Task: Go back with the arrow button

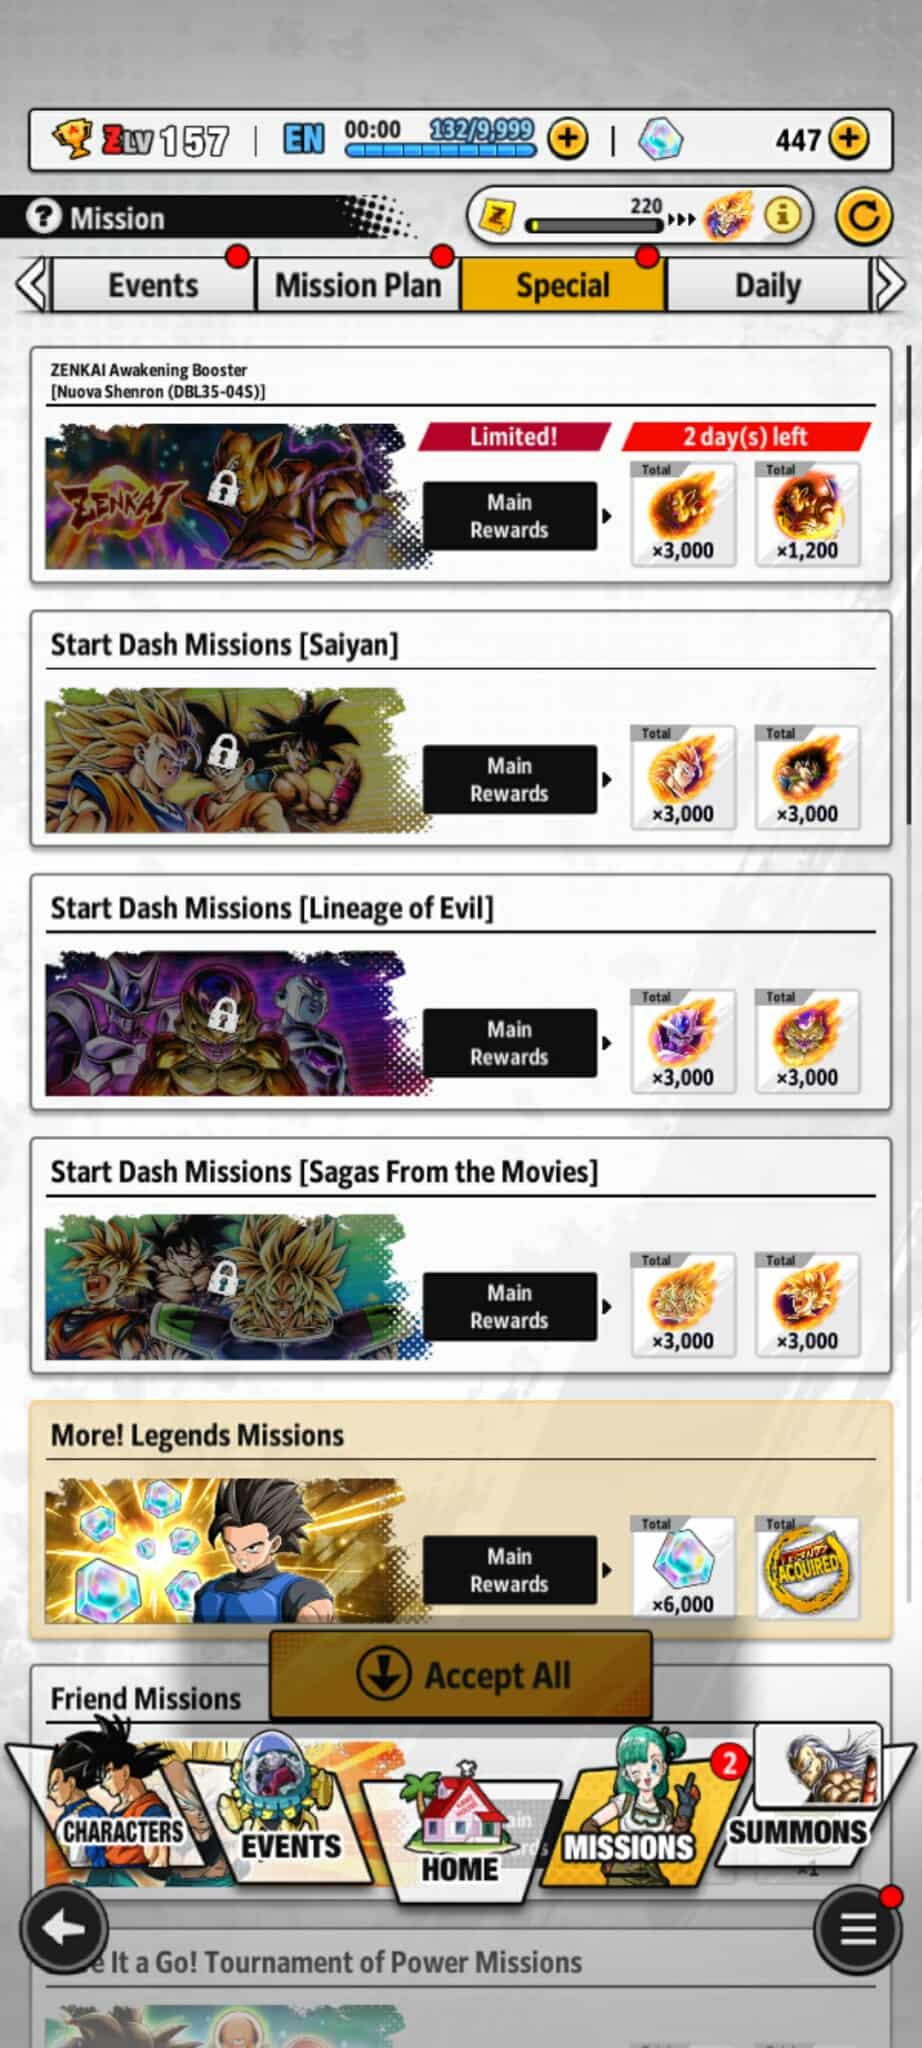Action: pyautogui.click(x=65, y=1930)
